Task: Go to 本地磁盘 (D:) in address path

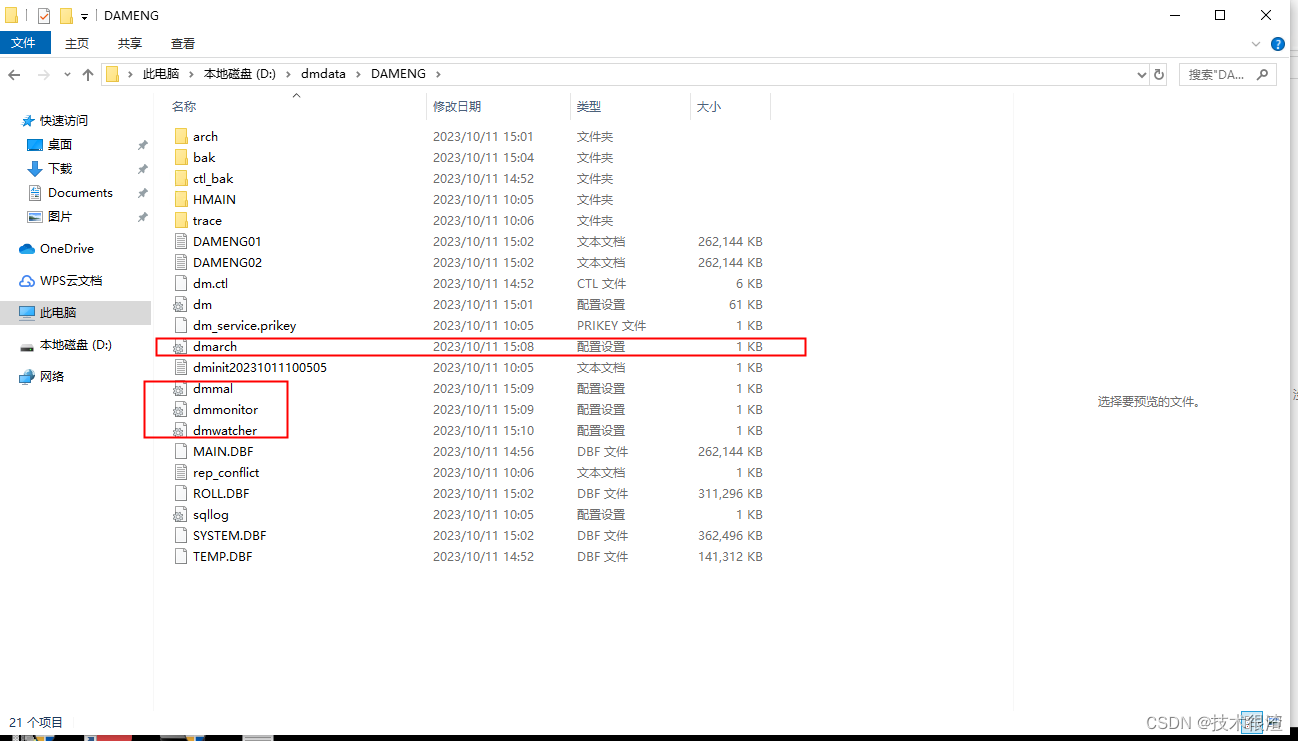Action: pos(240,74)
